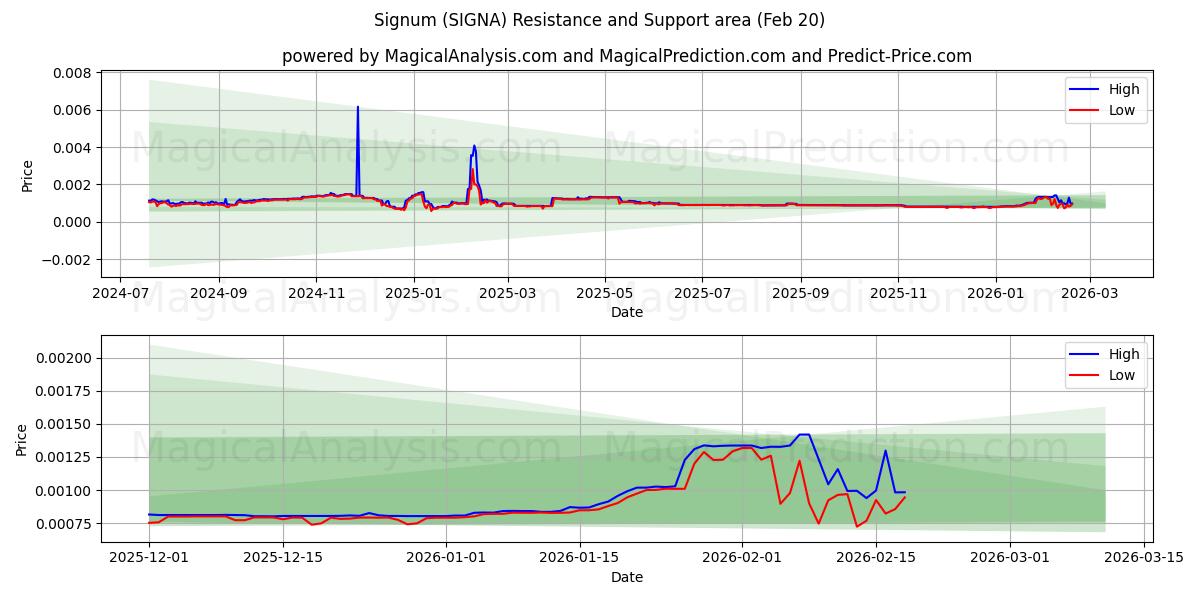Click the 0.008 value on top price axis
The width and height of the screenshot is (1200, 600).
click(71, 72)
